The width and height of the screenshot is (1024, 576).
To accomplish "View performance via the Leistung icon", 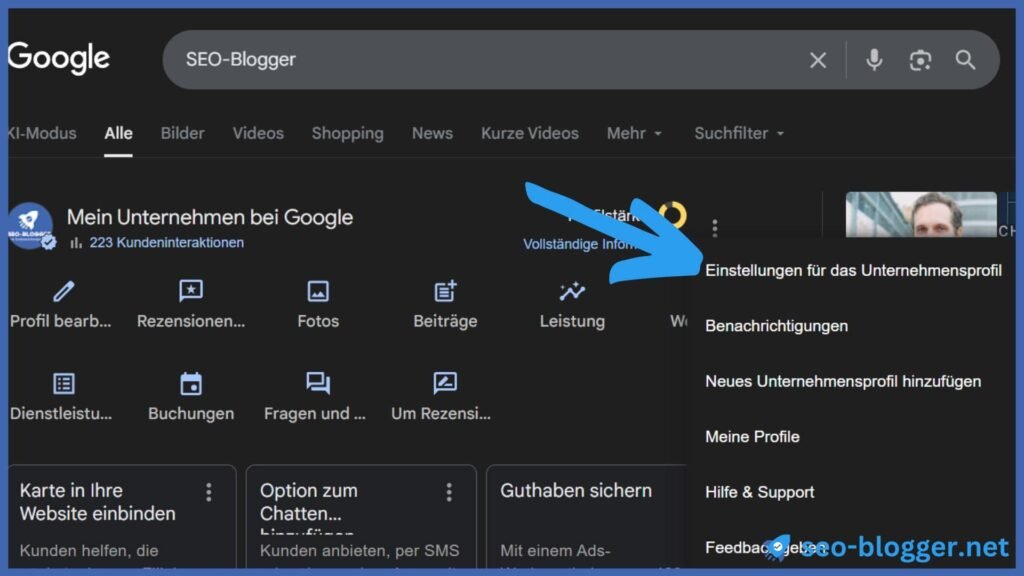I will click(571, 290).
